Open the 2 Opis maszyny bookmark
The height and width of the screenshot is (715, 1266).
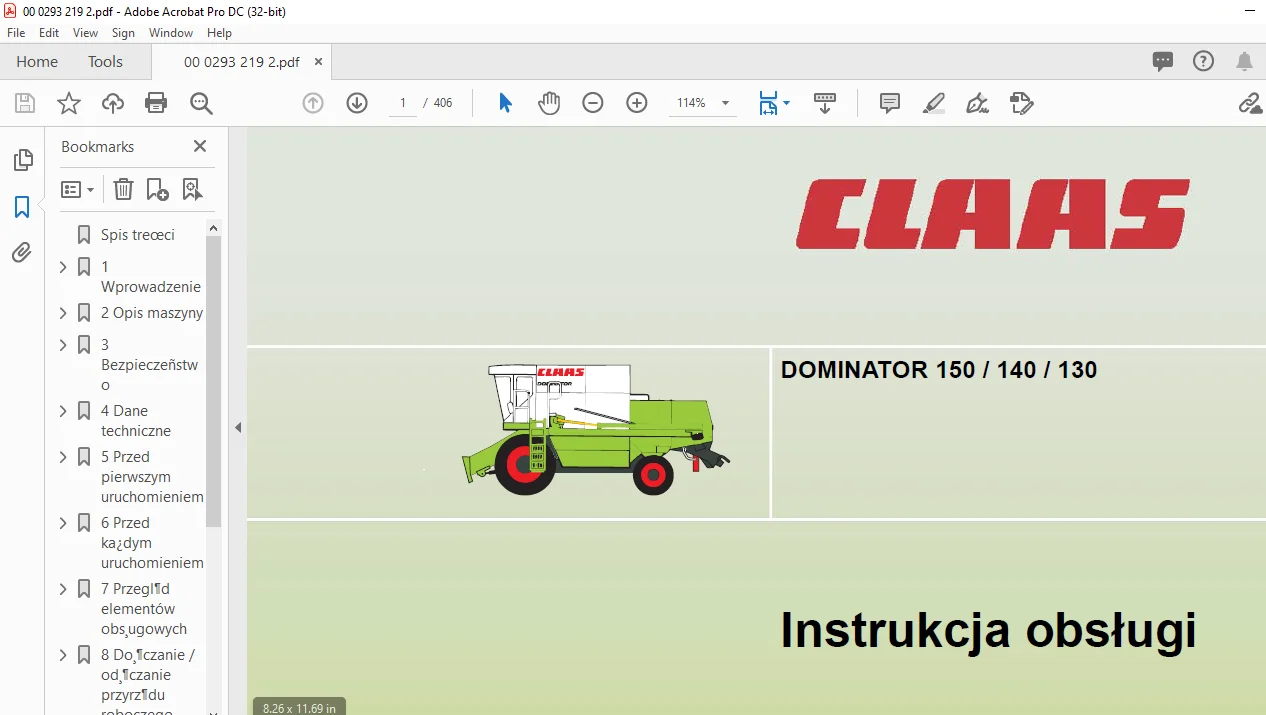(x=152, y=313)
